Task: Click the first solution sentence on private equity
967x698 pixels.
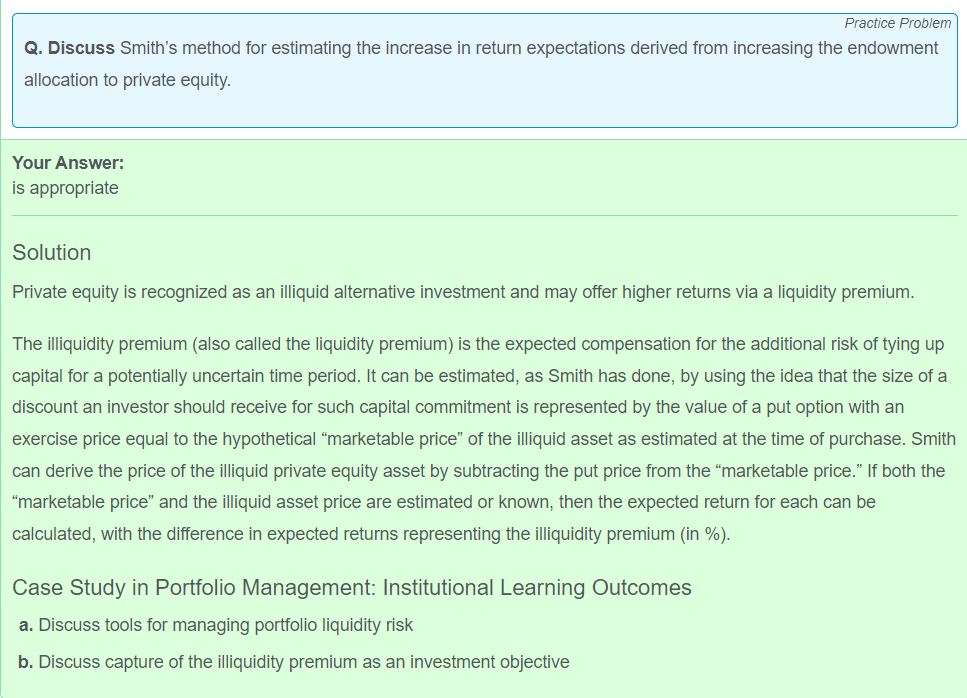Action: pyautogui.click(x=463, y=292)
